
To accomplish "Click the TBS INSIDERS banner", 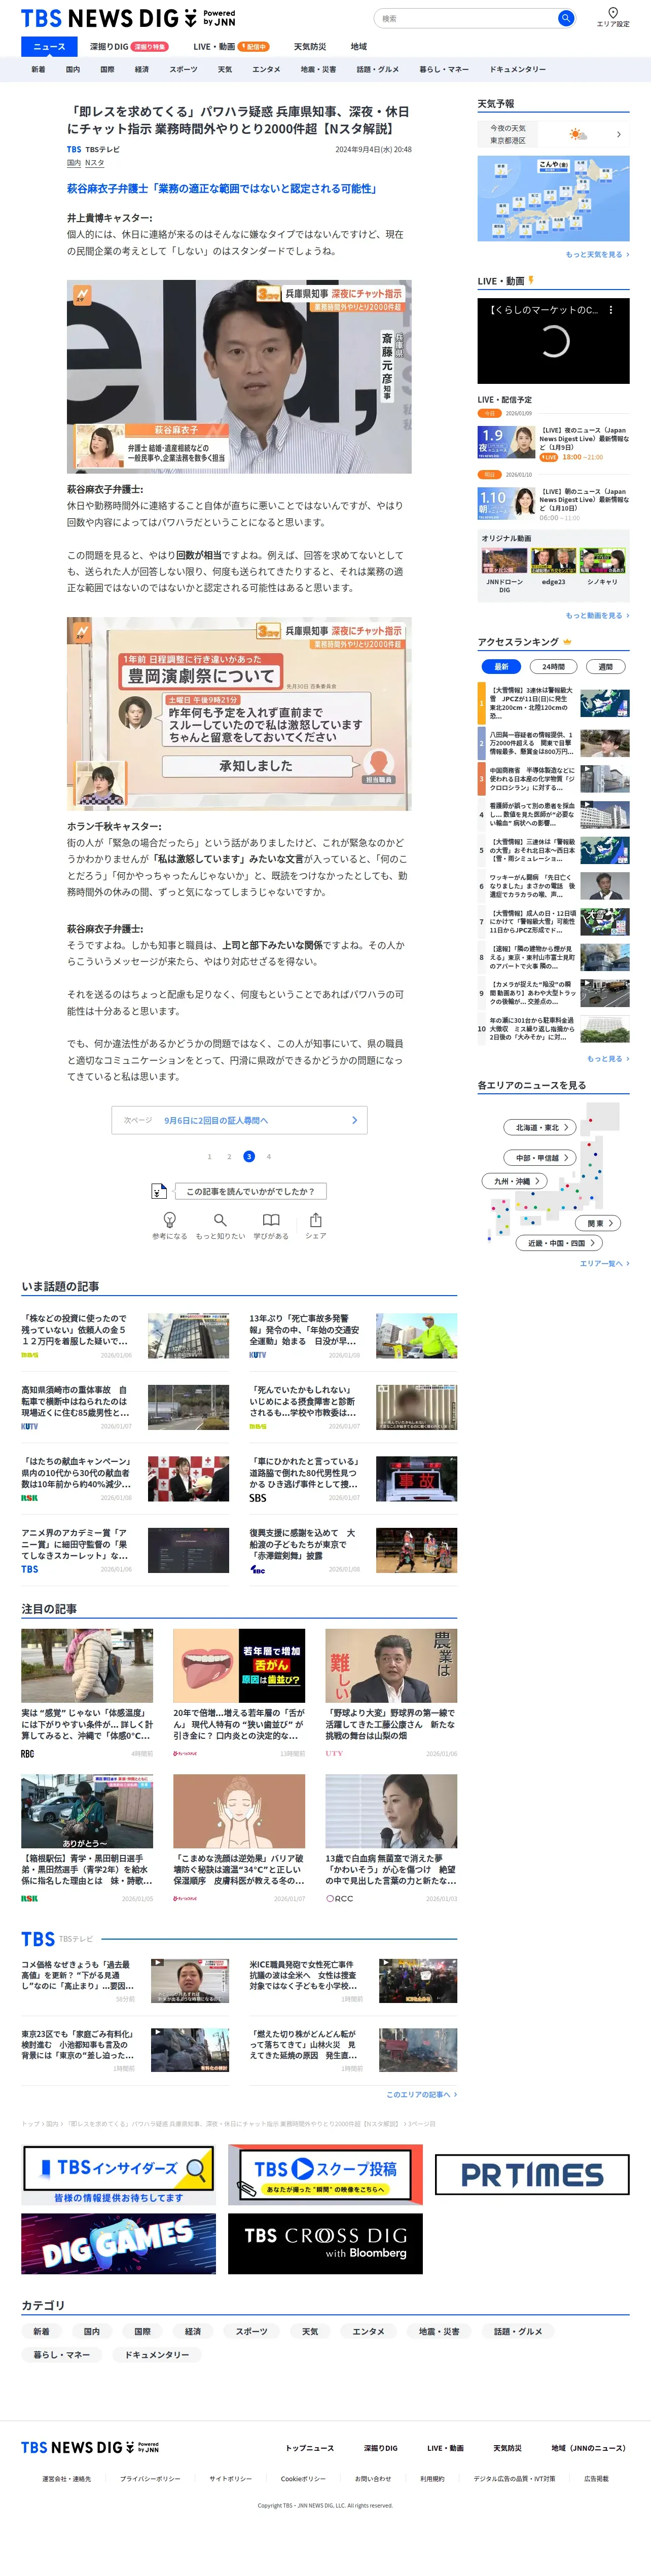I will coord(119,2175).
